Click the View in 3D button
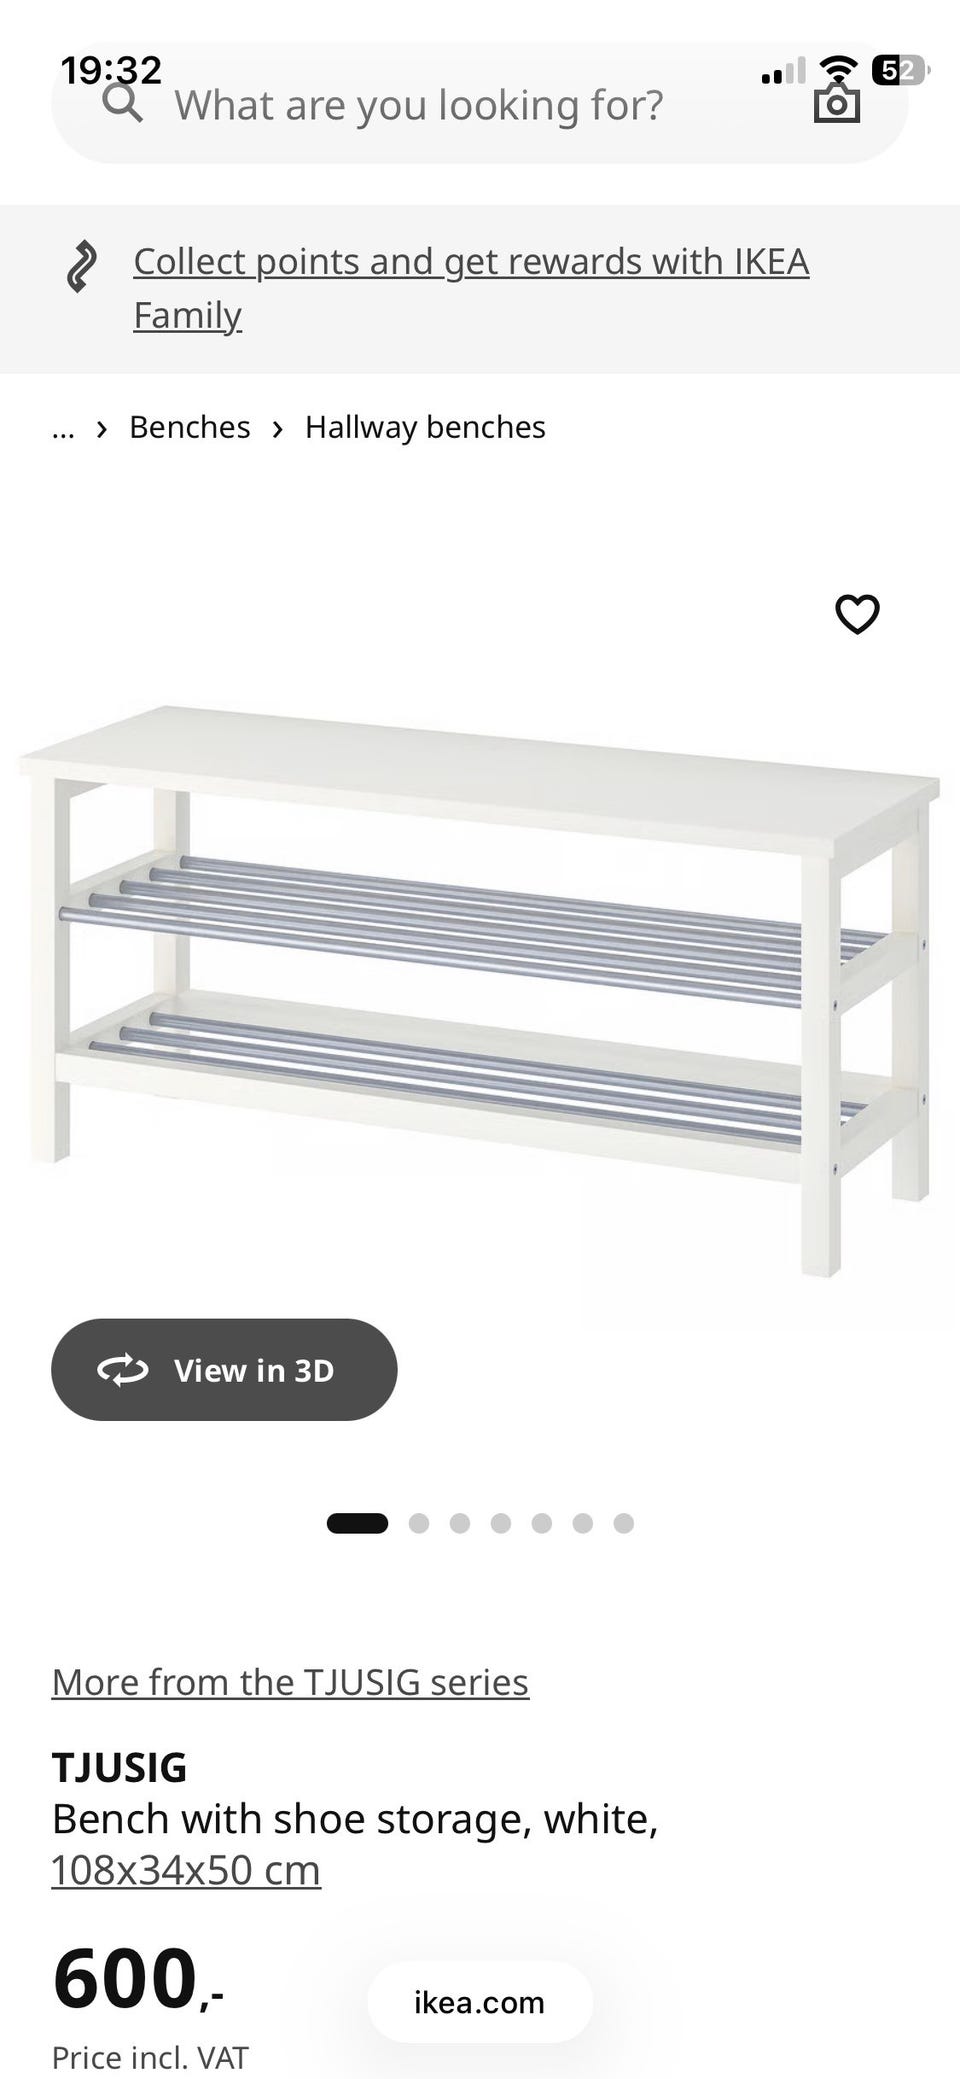 click(x=224, y=1369)
